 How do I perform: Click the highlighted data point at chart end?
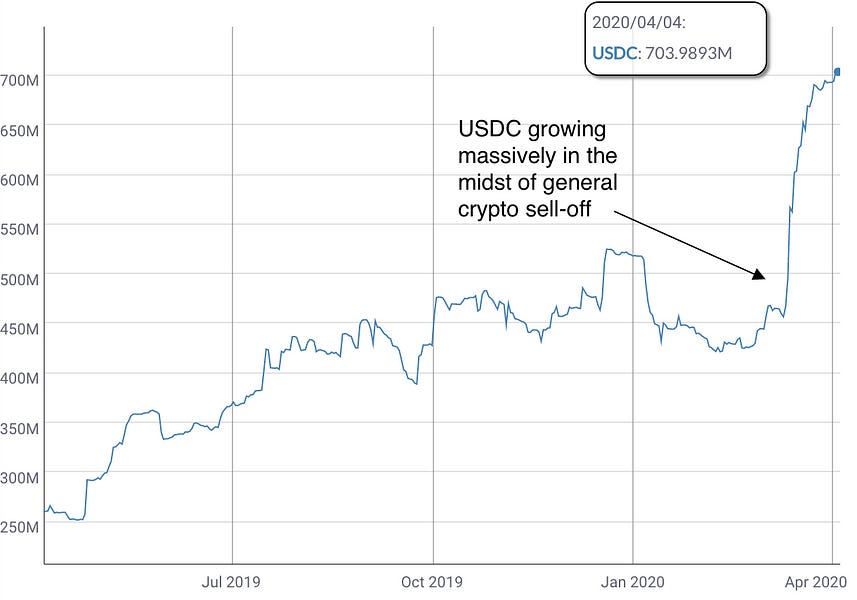(x=838, y=71)
